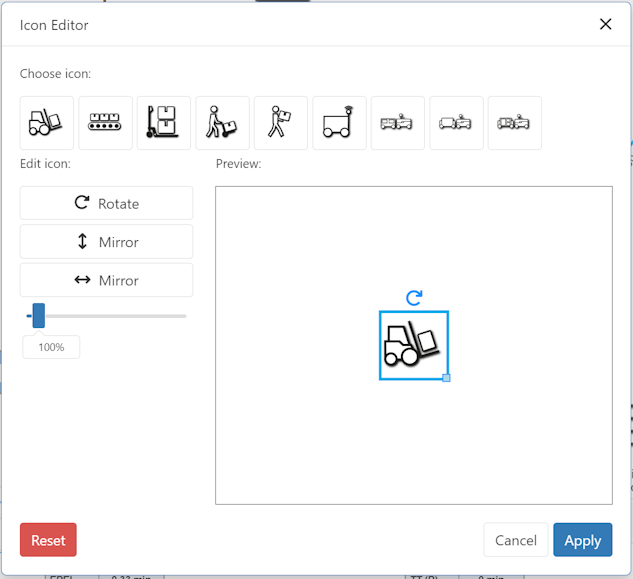The width and height of the screenshot is (633, 579).
Task: Click the icon size slider handle
Action: tap(39, 316)
